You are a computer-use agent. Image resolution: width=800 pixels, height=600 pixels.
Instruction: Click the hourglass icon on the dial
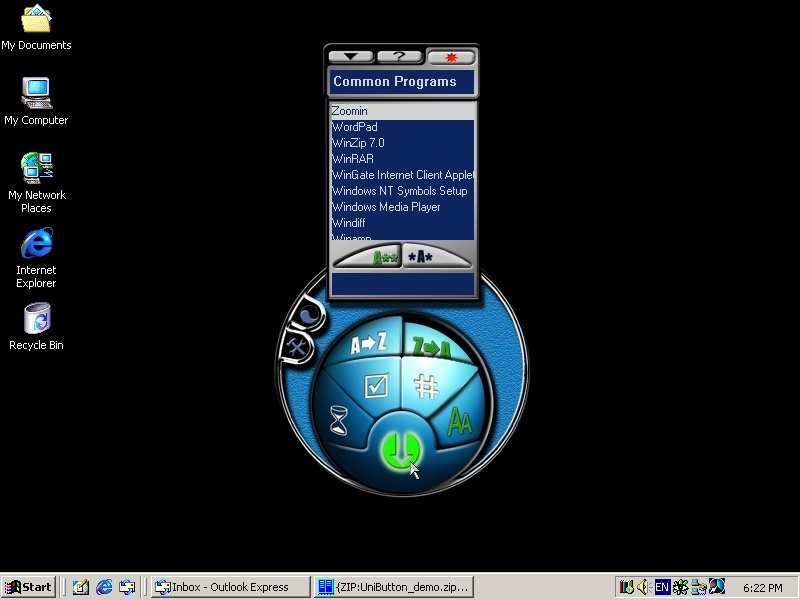pyautogui.click(x=338, y=420)
